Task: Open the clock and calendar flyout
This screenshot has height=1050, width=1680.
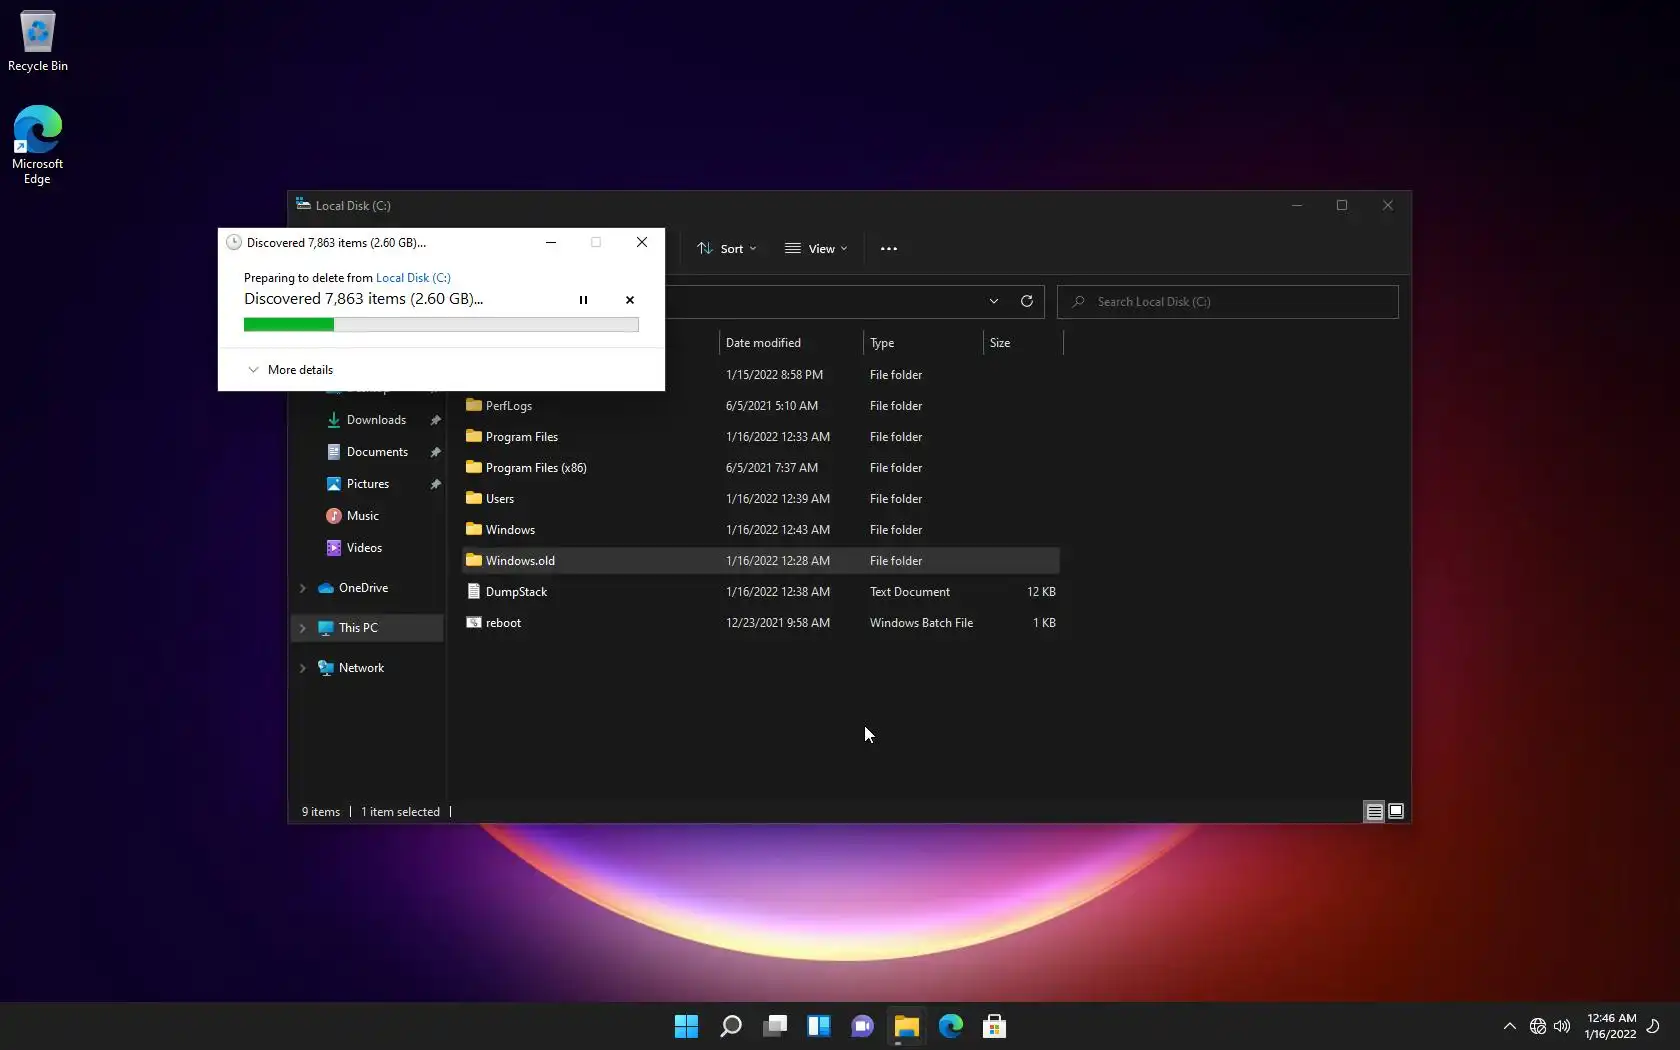Action: pyautogui.click(x=1610, y=1026)
